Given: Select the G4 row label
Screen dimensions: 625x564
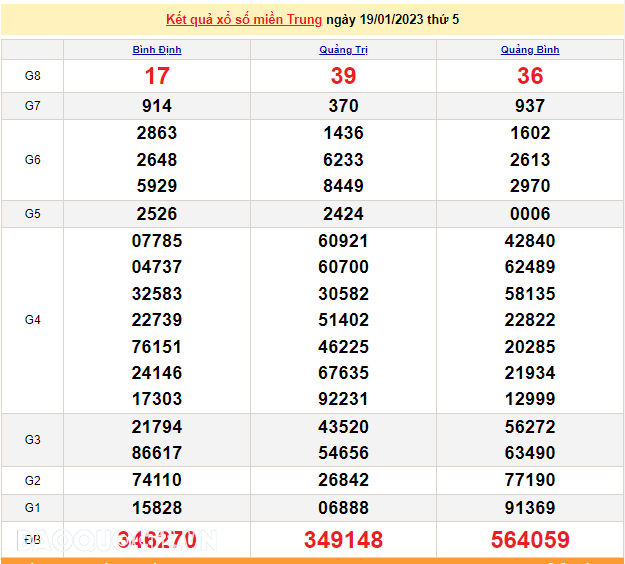Looking at the screenshot, I should coord(32,320).
